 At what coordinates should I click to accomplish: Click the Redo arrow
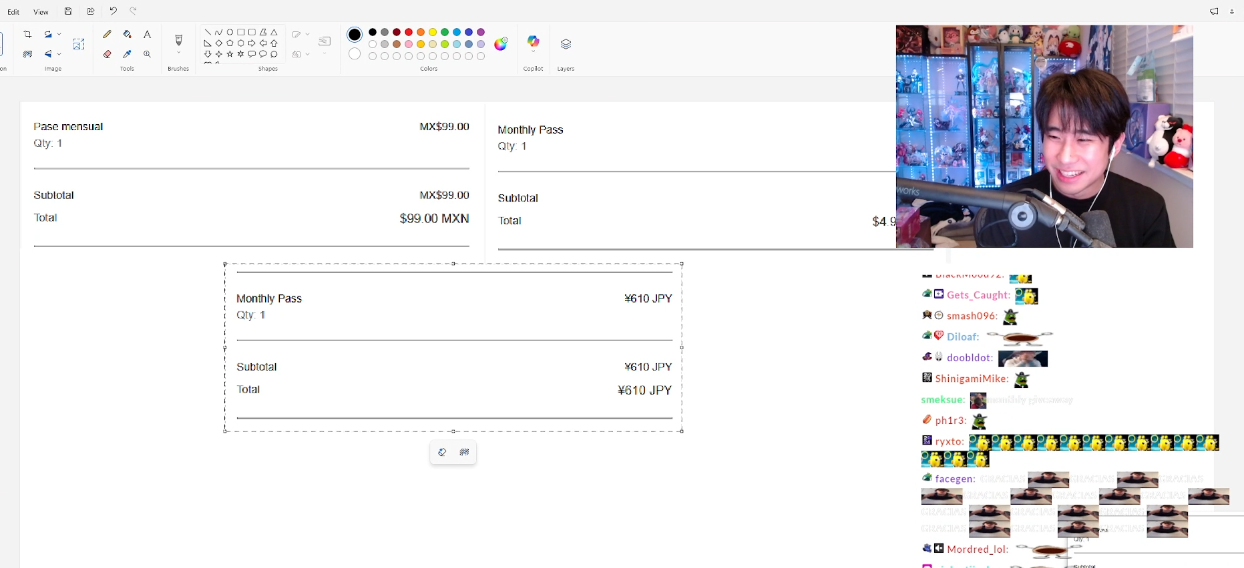[x=133, y=11]
